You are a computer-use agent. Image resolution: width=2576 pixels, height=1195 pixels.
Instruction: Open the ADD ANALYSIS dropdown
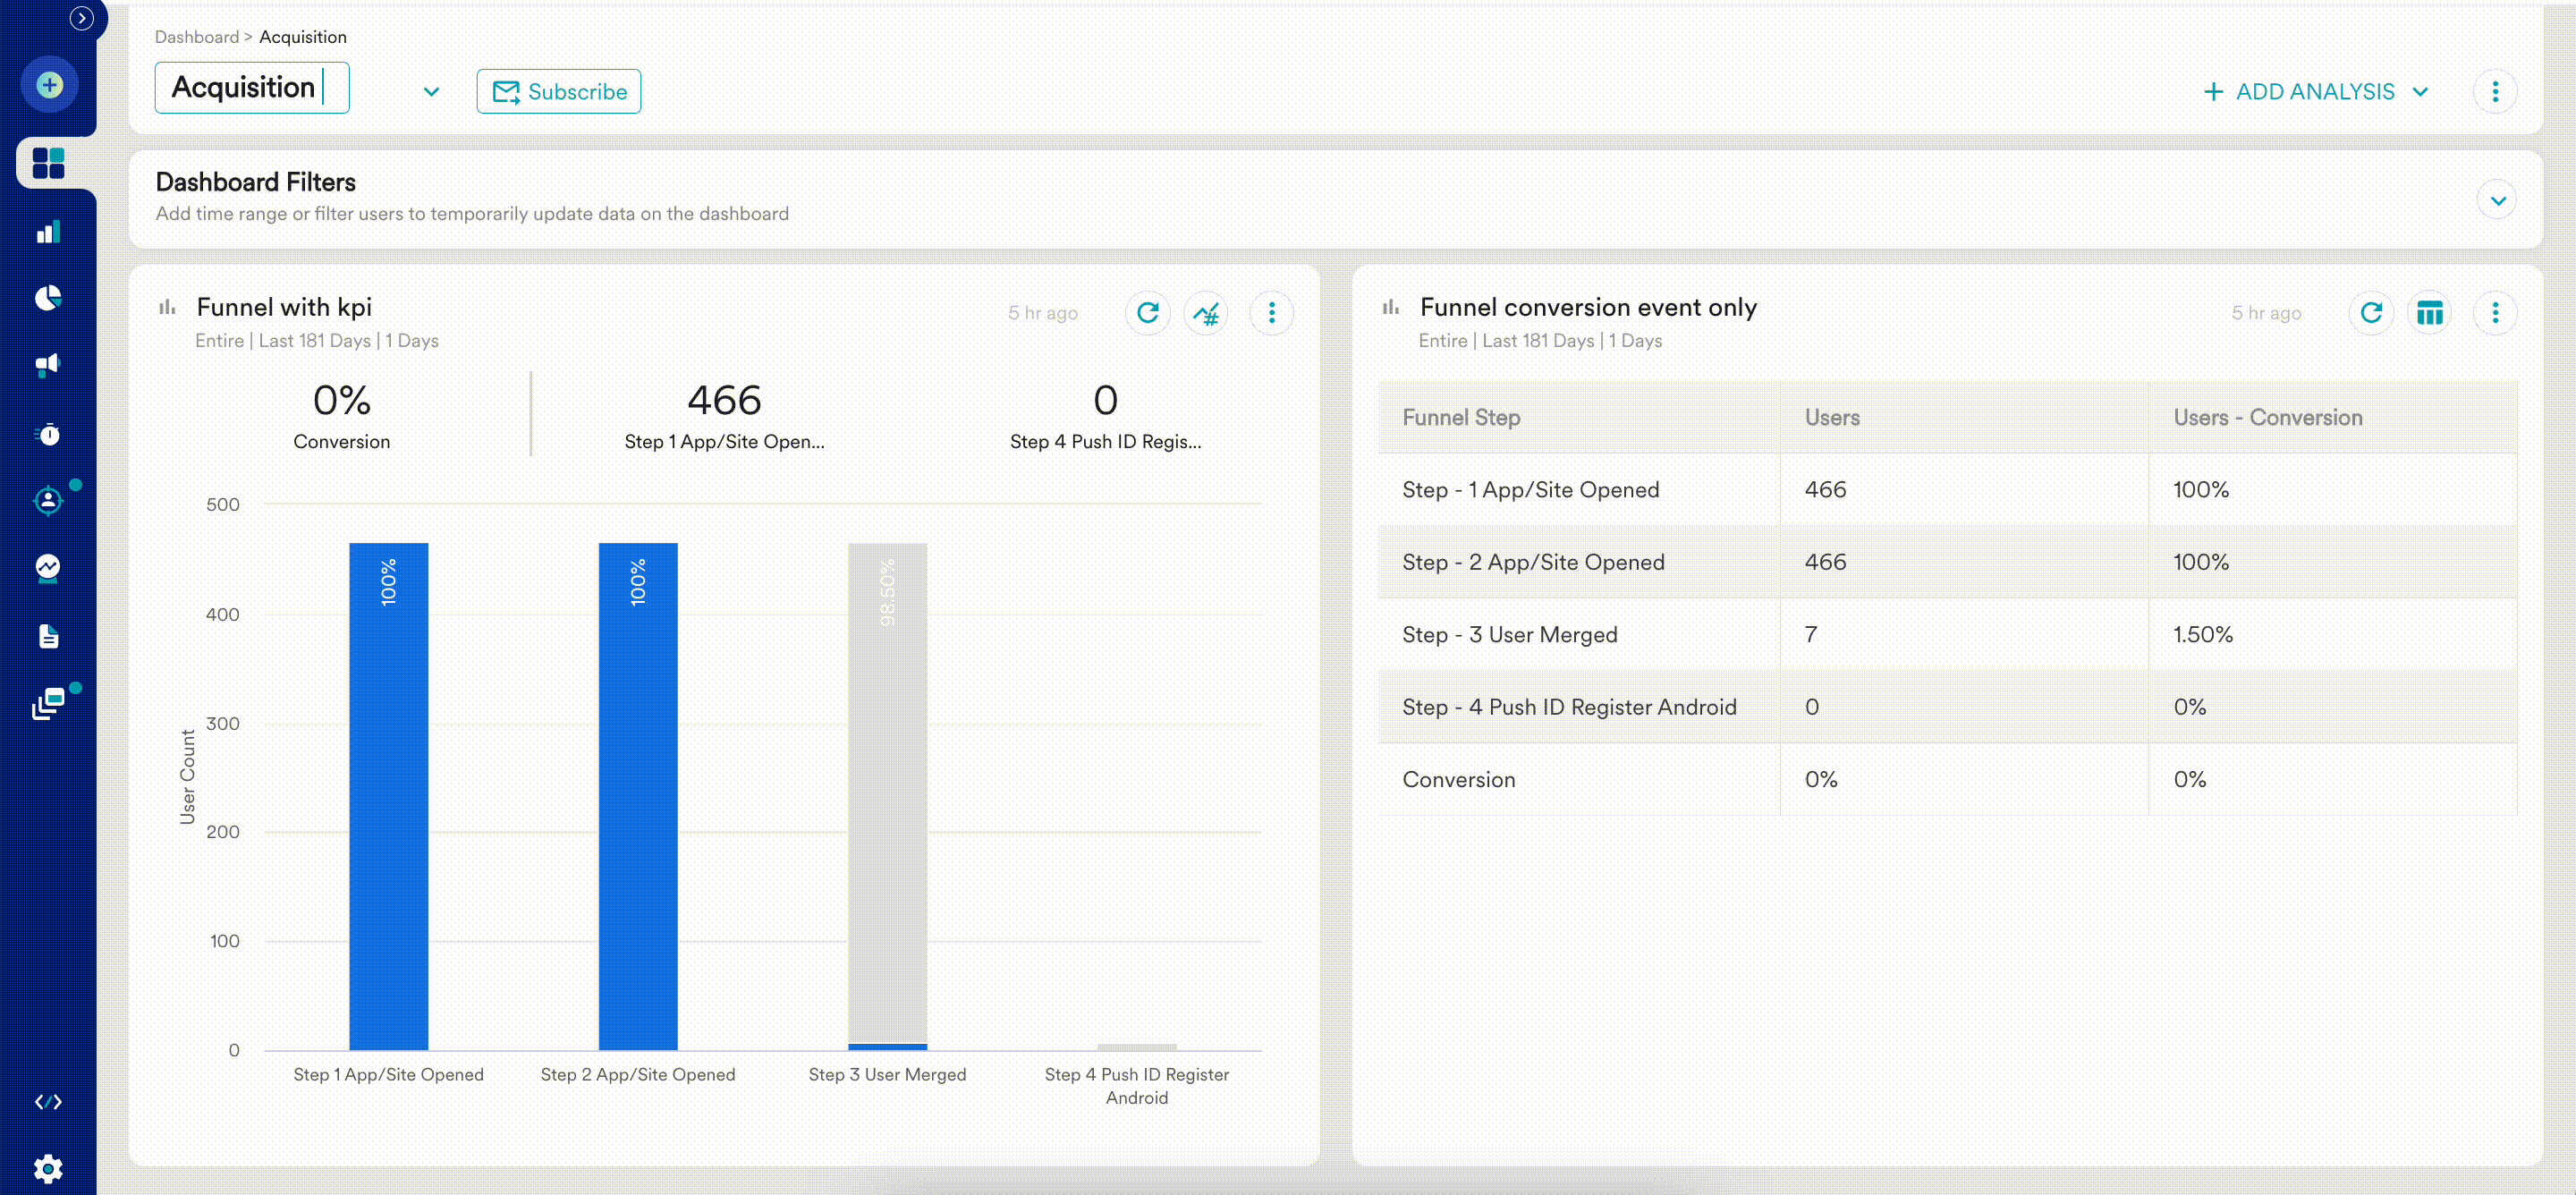point(2315,92)
